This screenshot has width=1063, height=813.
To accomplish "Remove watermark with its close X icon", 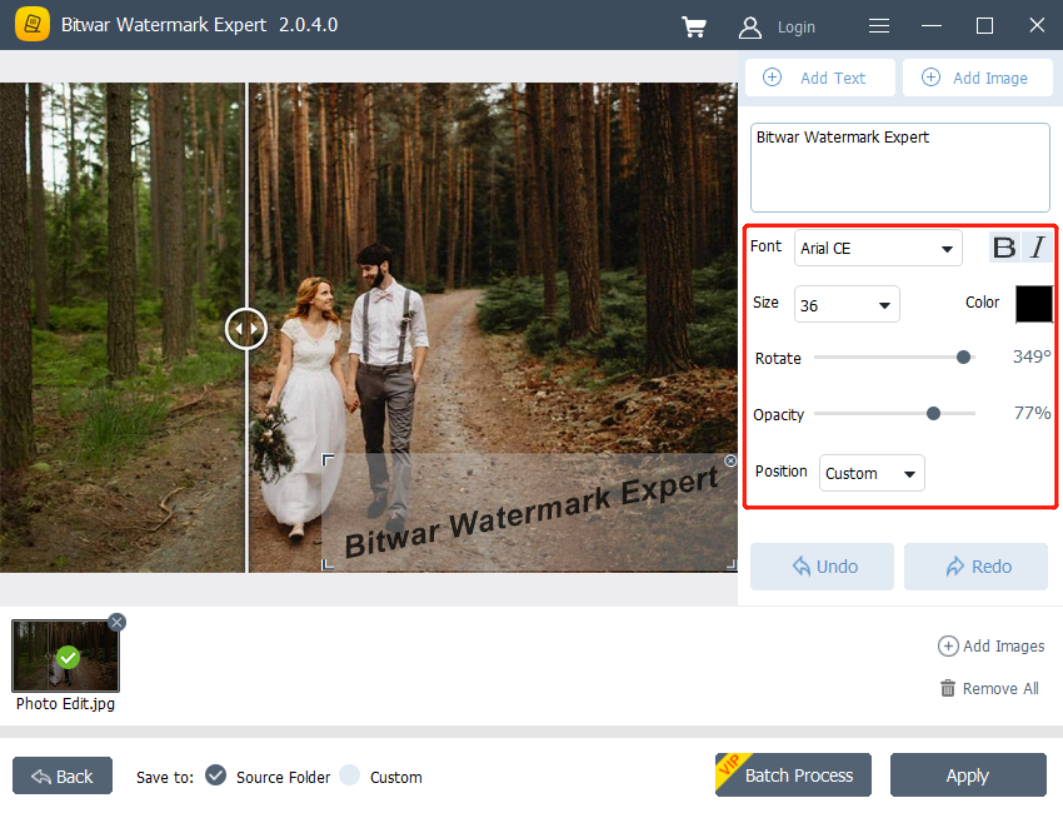I will pos(730,461).
